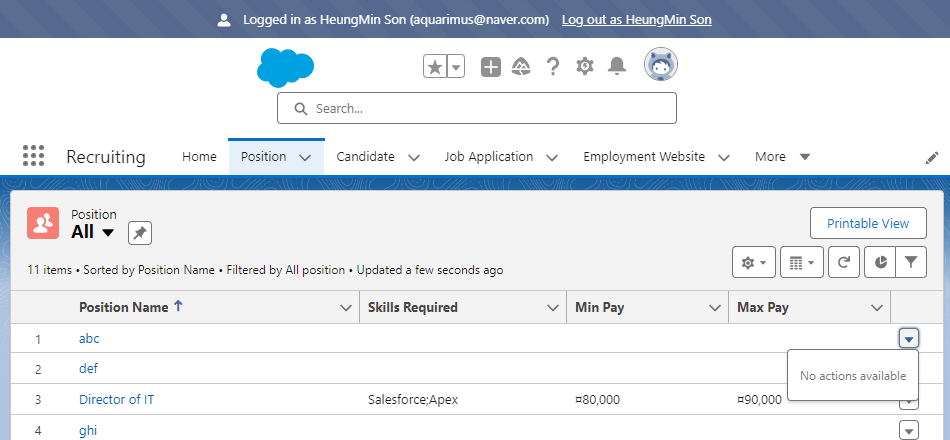Viewport: 950px width, 440px height.
Task: Expand the Employment Website tab chevron
Action: click(x=723, y=158)
